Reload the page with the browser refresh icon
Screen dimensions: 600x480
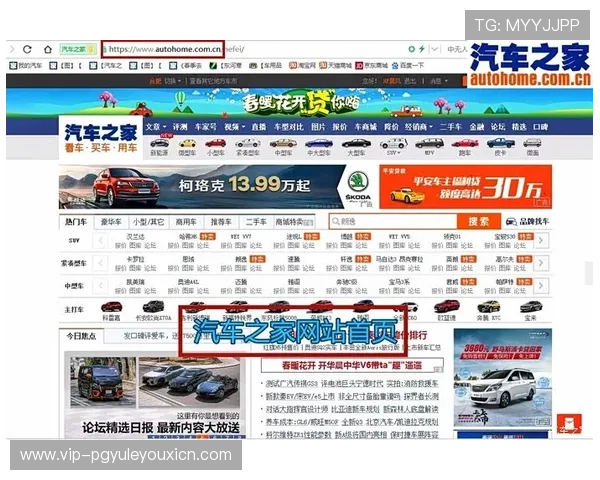27,49
